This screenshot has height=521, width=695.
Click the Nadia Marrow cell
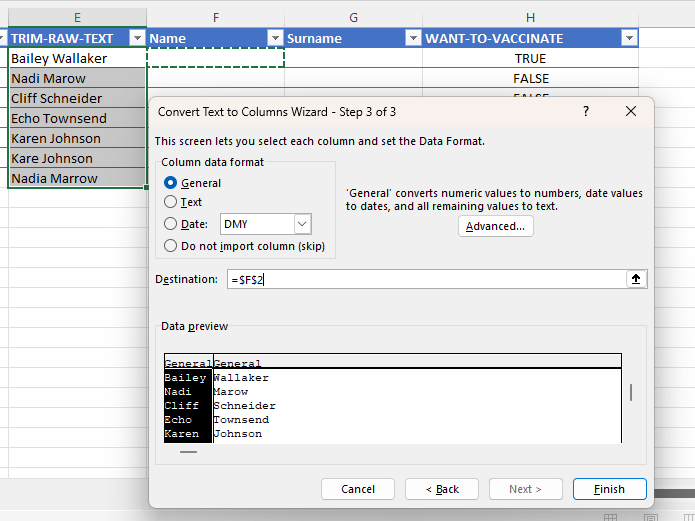coord(77,178)
